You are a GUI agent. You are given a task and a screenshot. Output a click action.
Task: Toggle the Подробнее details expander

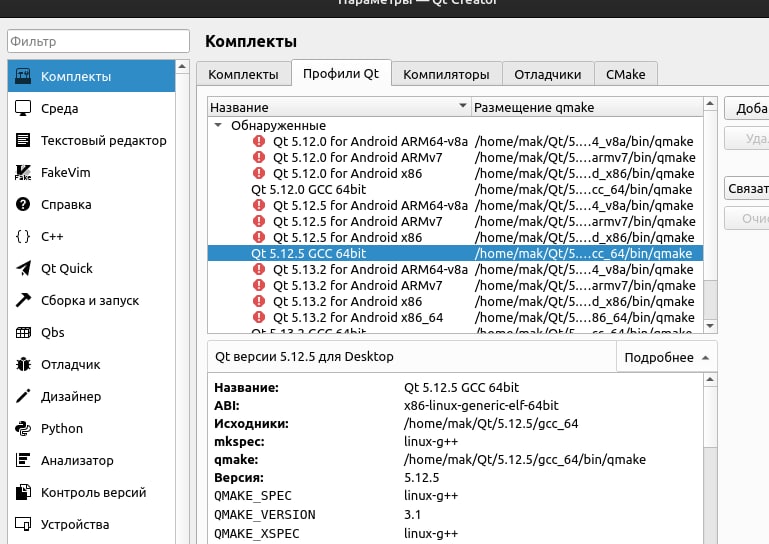[x=666, y=357]
